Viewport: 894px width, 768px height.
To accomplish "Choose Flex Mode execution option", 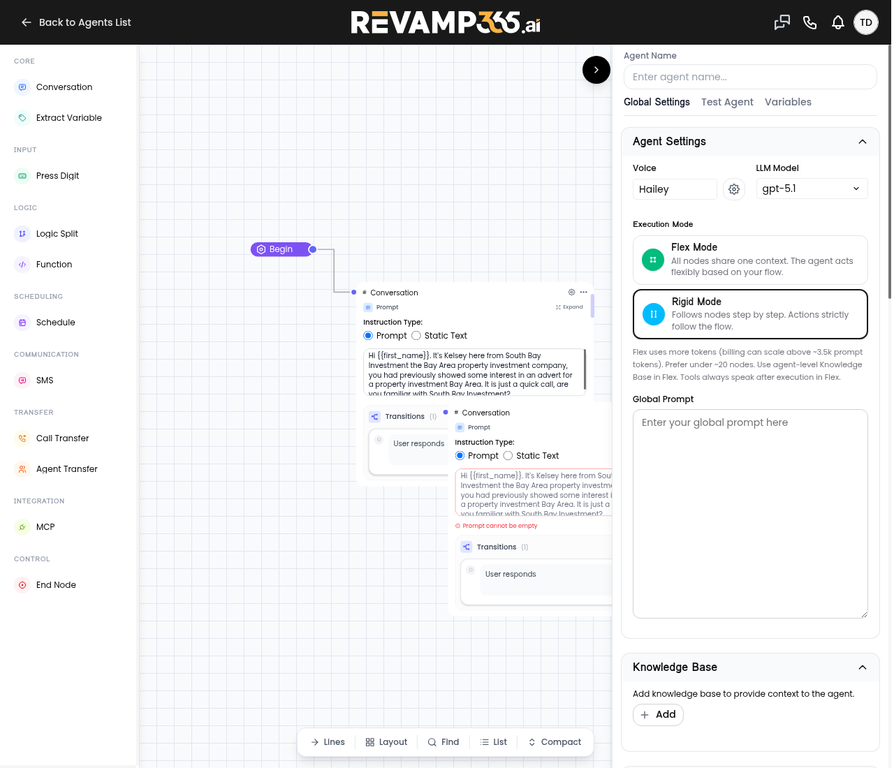I will (x=750, y=260).
